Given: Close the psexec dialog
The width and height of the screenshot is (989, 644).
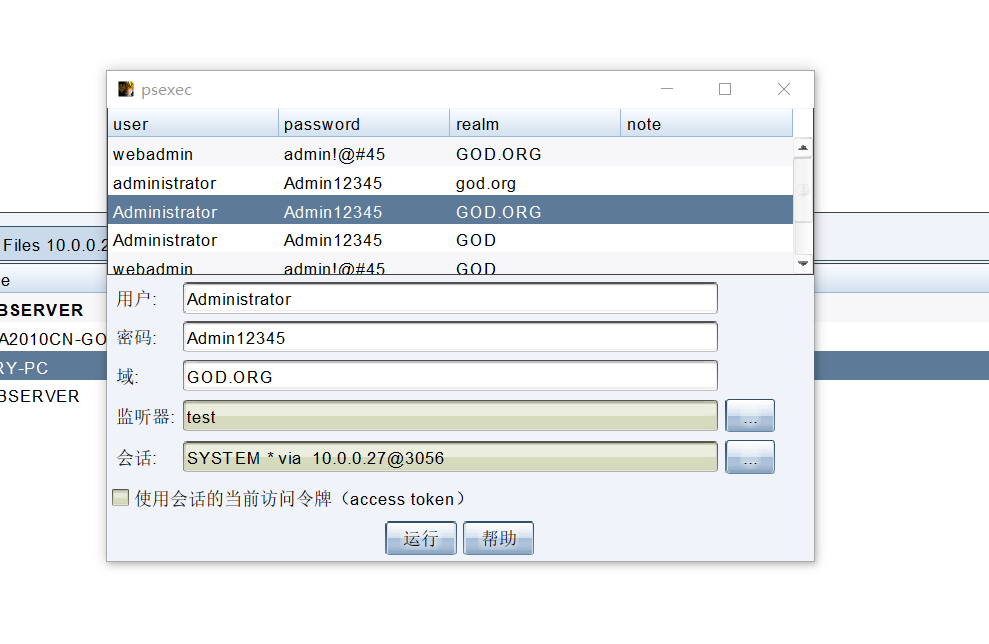Looking at the screenshot, I should (783, 89).
